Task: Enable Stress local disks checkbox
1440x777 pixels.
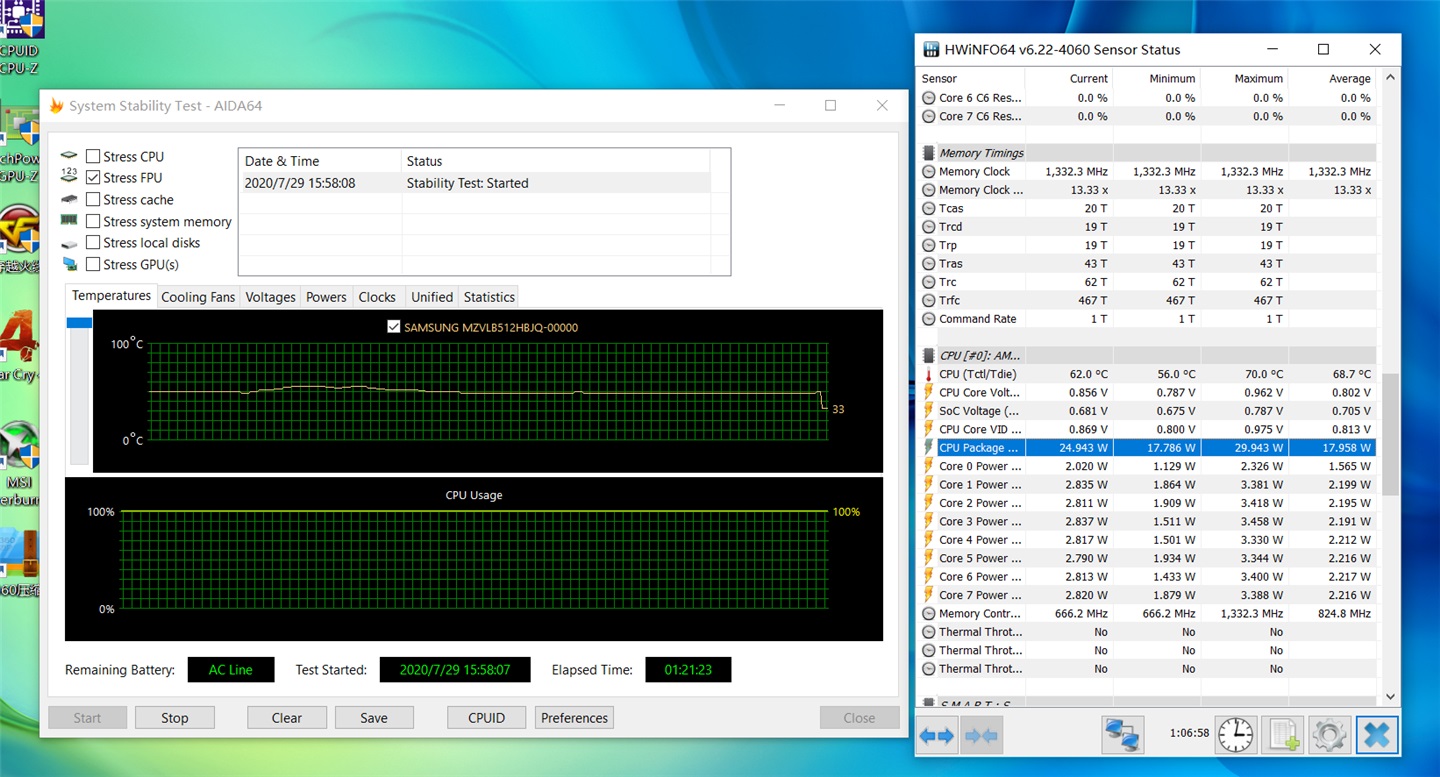Action: [x=93, y=242]
